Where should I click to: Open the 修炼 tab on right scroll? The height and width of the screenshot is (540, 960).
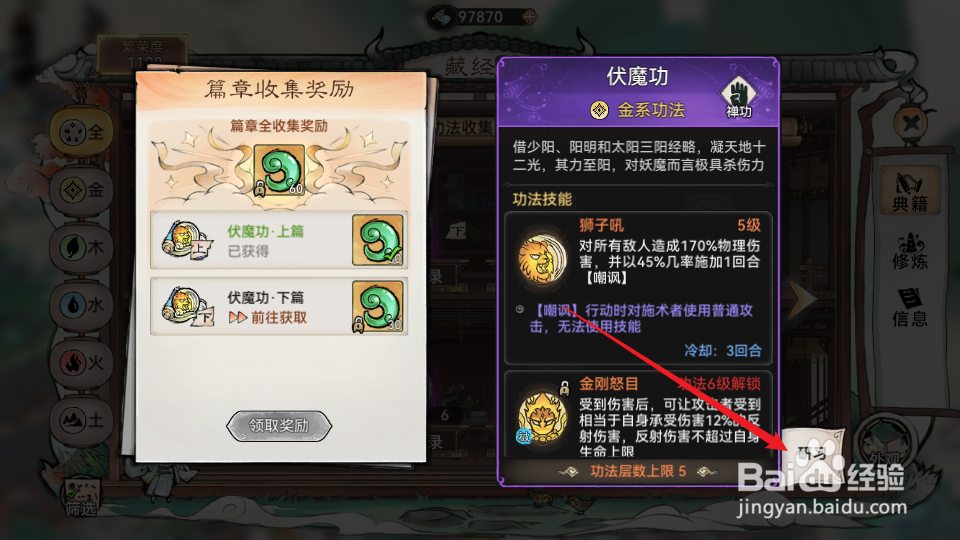coord(910,251)
